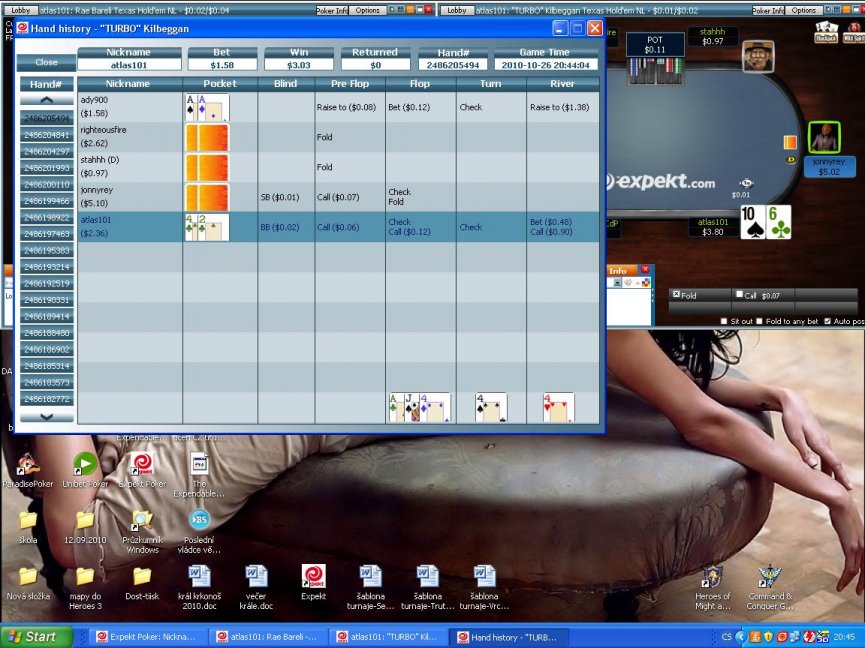Open Options on the Rae Bareli table
Viewport: 865px width, 648px height.
tap(367, 10)
